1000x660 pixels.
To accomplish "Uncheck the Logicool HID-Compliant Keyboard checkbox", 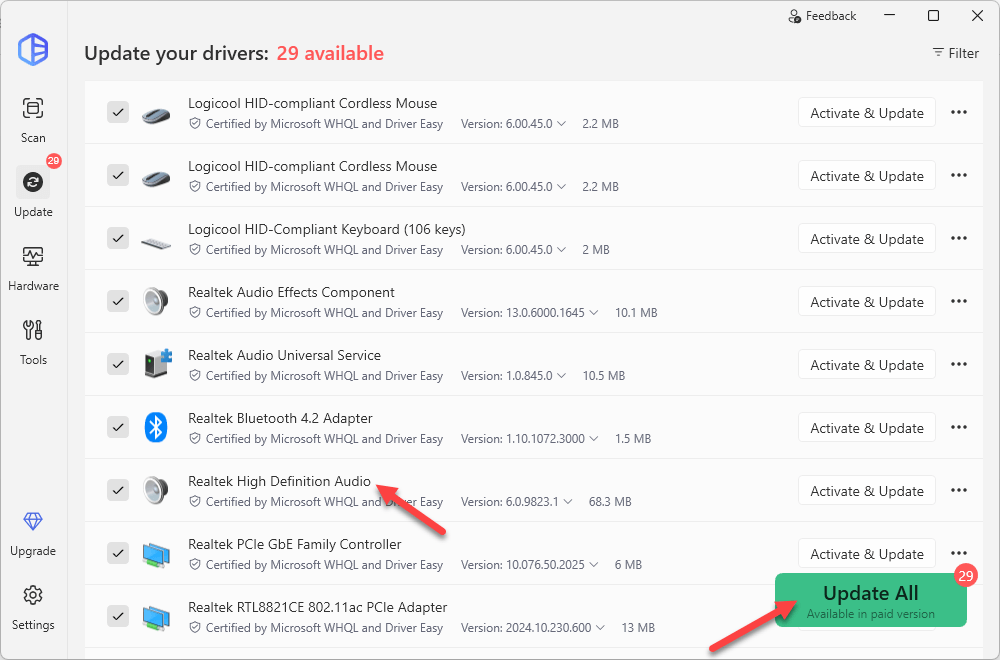I will (x=118, y=238).
